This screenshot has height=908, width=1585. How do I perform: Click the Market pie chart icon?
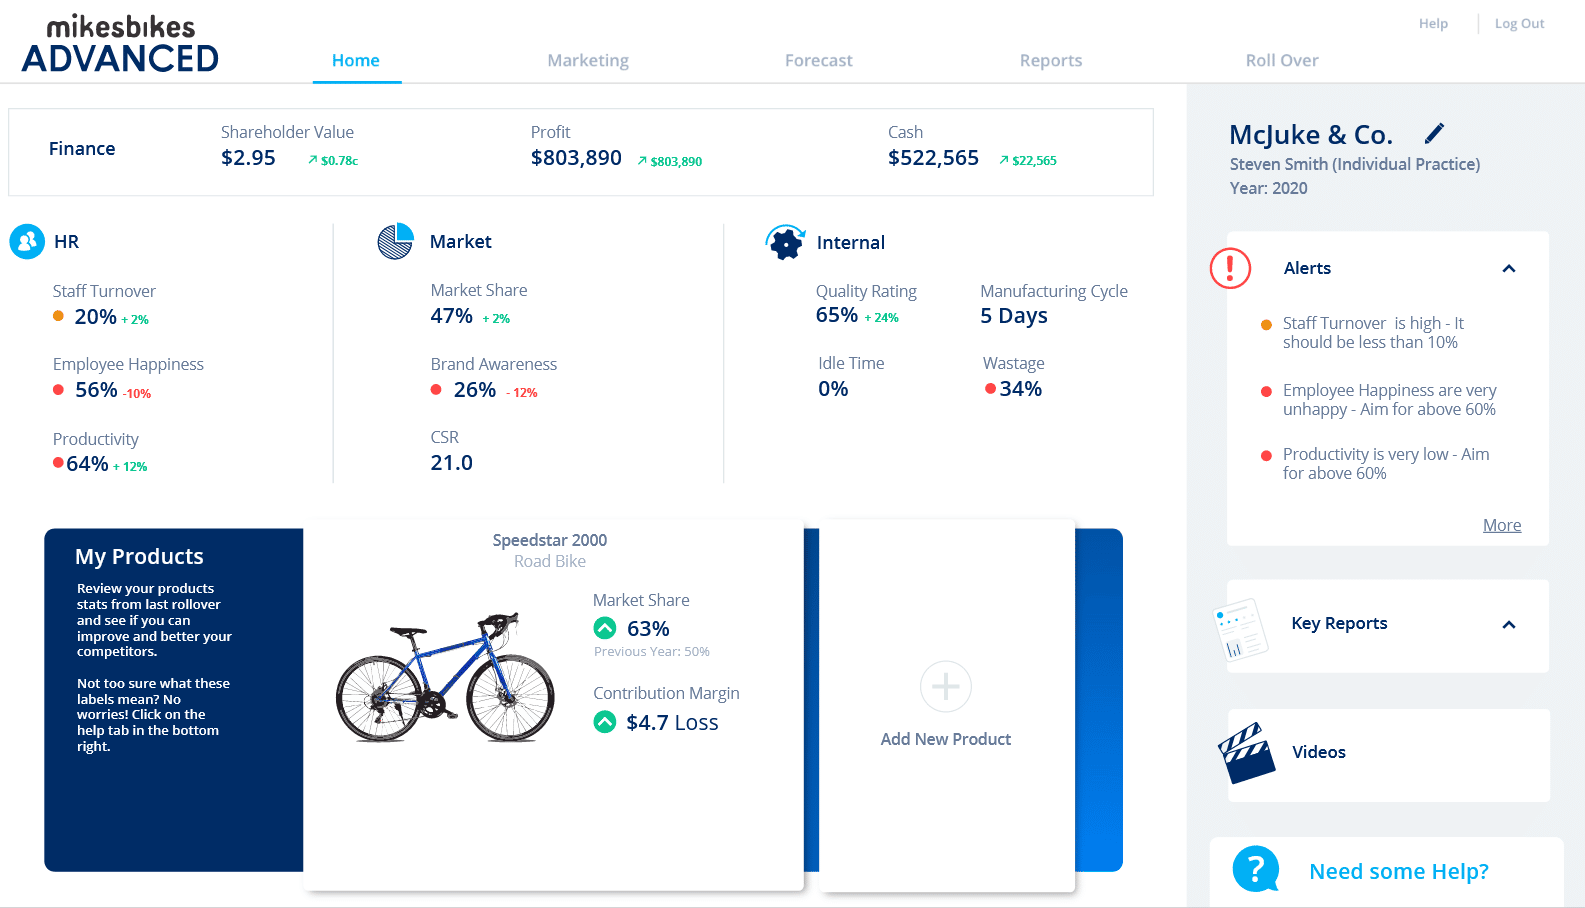point(395,241)
